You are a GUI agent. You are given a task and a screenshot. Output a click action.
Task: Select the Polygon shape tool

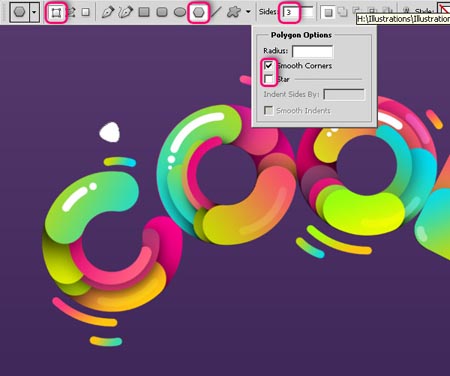[199, 13]
